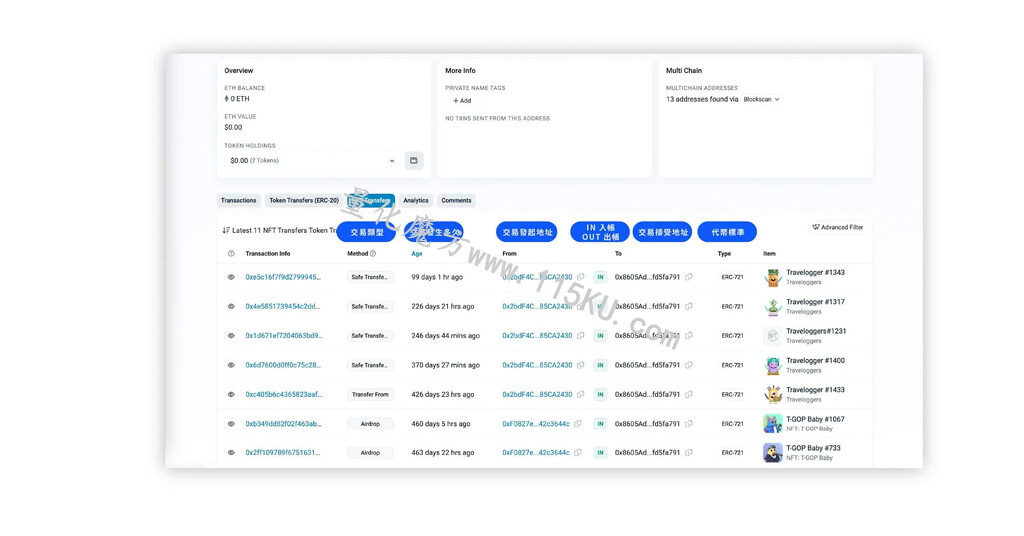Click '13 addresses found via' text
Screen dimensions: 1024x536
click(x=702, y=99)
